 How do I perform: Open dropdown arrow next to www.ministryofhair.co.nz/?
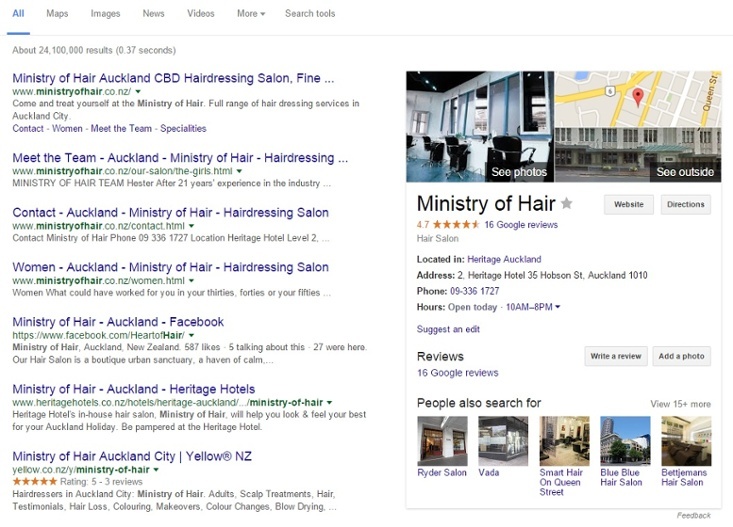(x=138, y=92)
